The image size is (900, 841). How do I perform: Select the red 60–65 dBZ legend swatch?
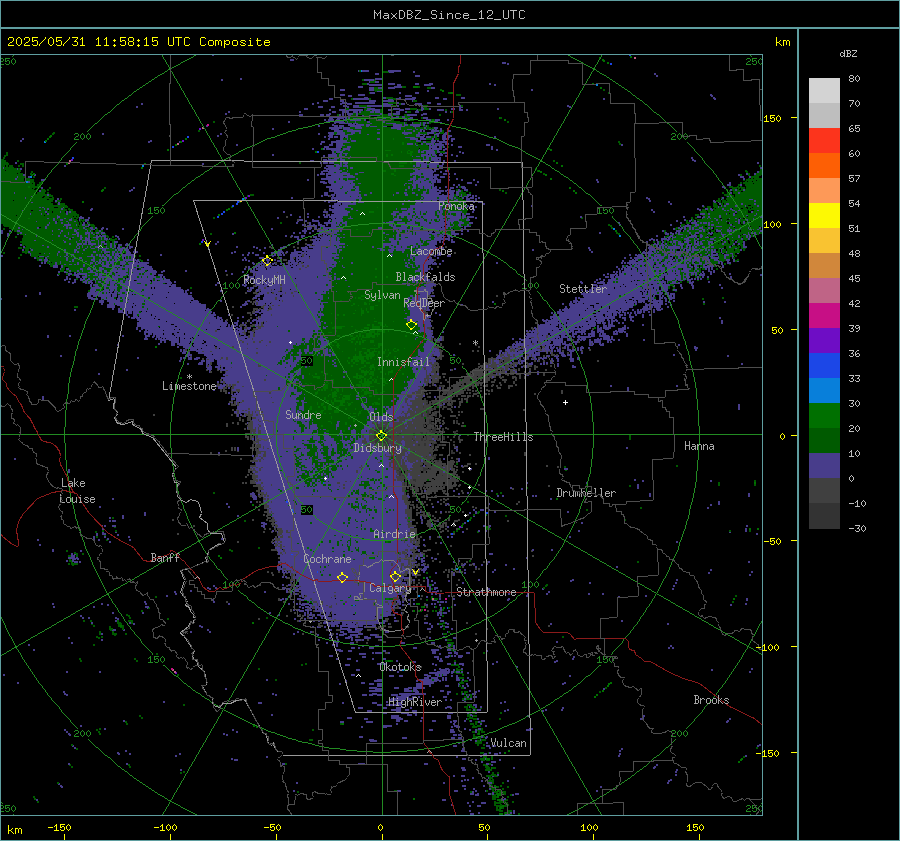click(824, 141)
